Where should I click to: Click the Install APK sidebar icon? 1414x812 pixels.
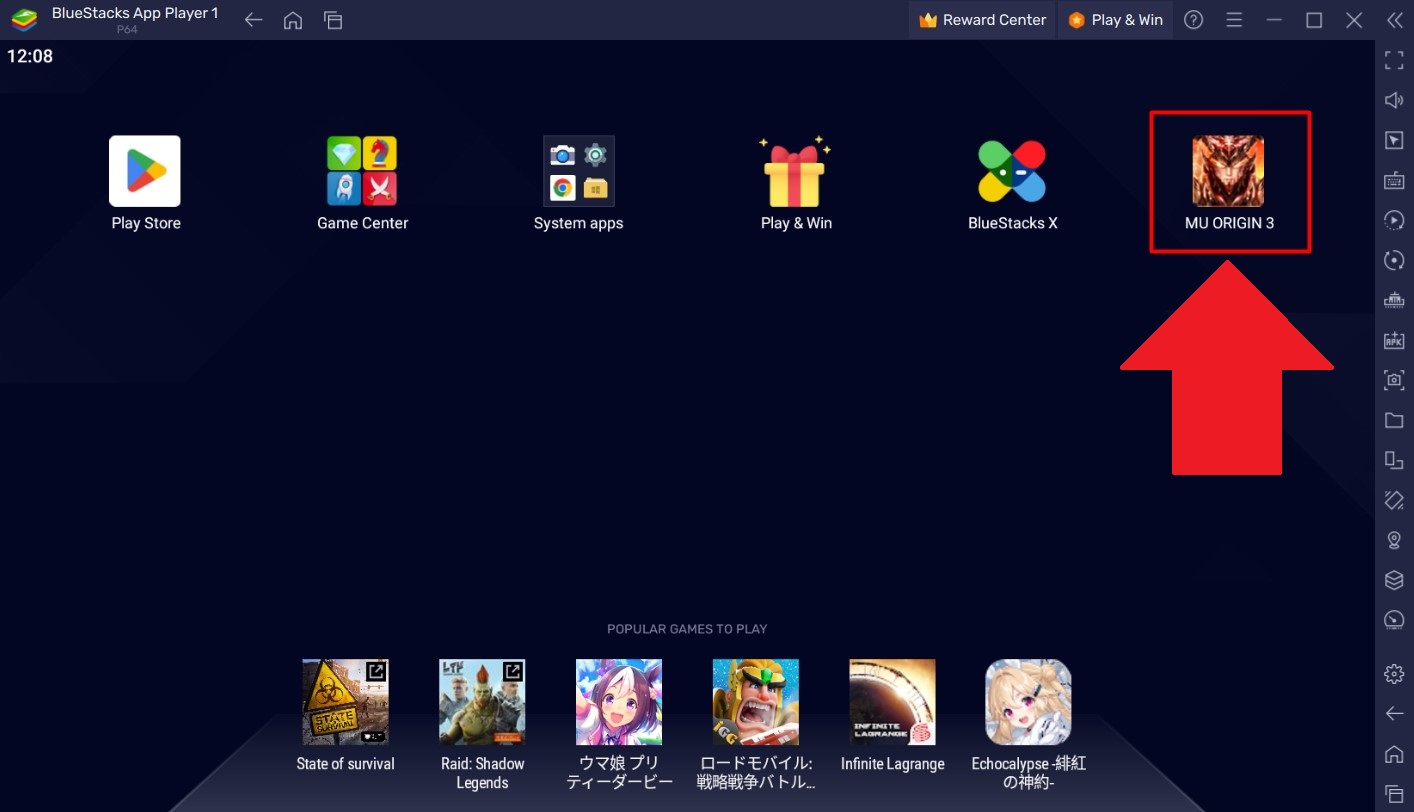coord(1394,340)
